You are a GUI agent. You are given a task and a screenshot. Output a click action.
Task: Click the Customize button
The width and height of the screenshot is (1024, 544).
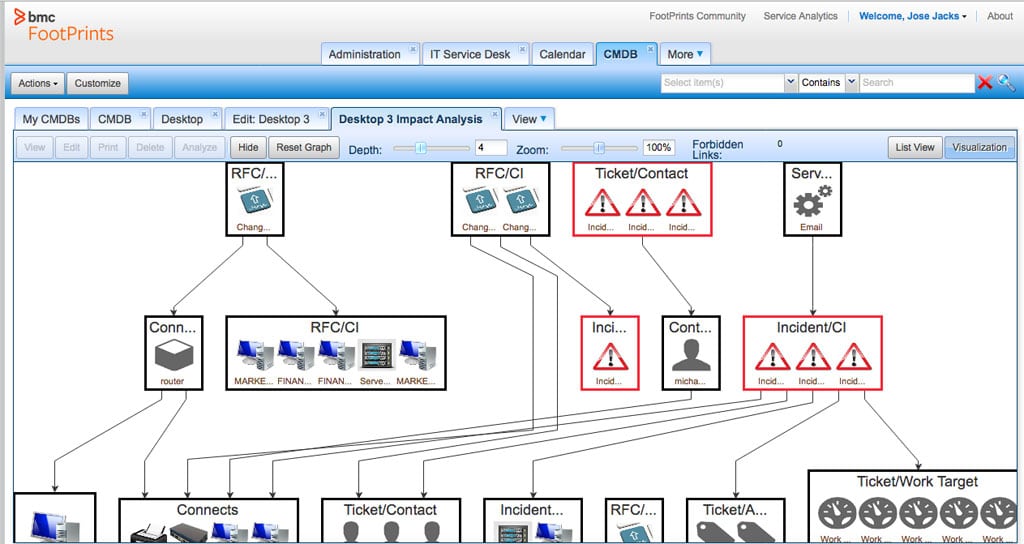point(97,83)
